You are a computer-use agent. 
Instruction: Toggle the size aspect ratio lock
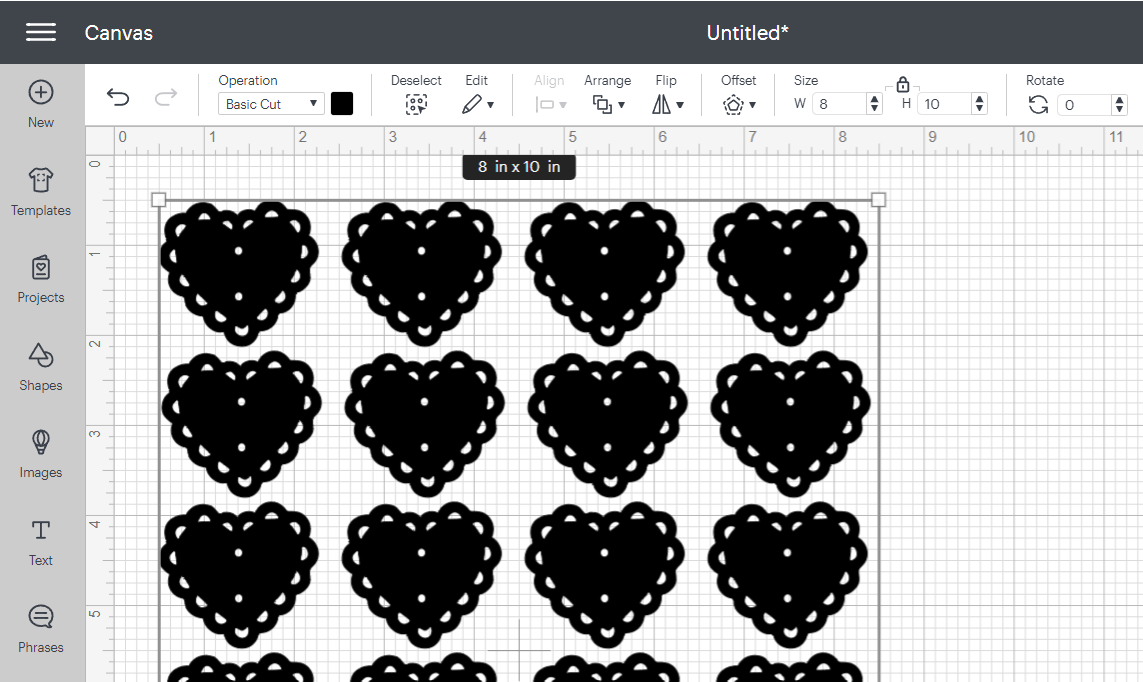pyautogui.click(x=902, y=84)
